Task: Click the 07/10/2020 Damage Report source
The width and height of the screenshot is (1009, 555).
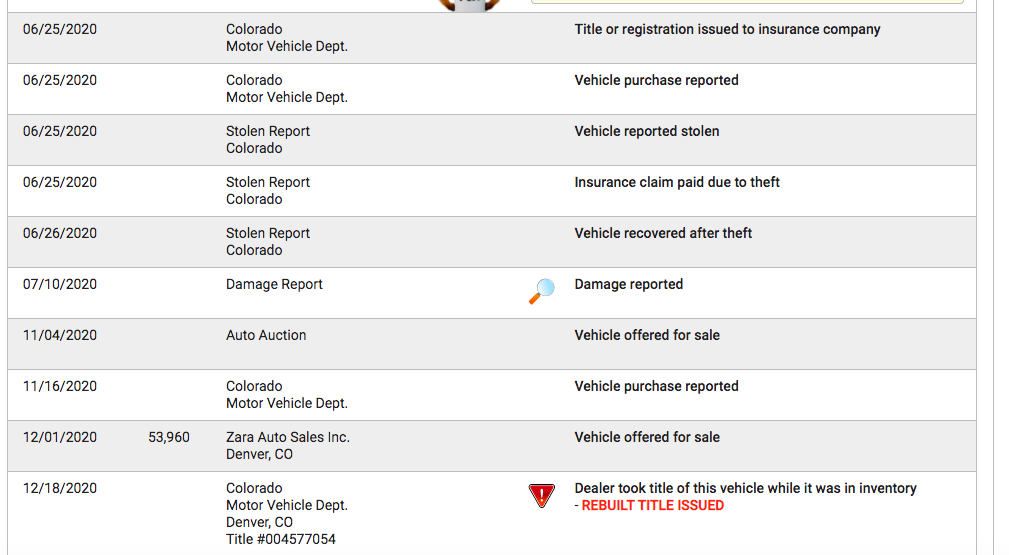Action: pos(274,284)
